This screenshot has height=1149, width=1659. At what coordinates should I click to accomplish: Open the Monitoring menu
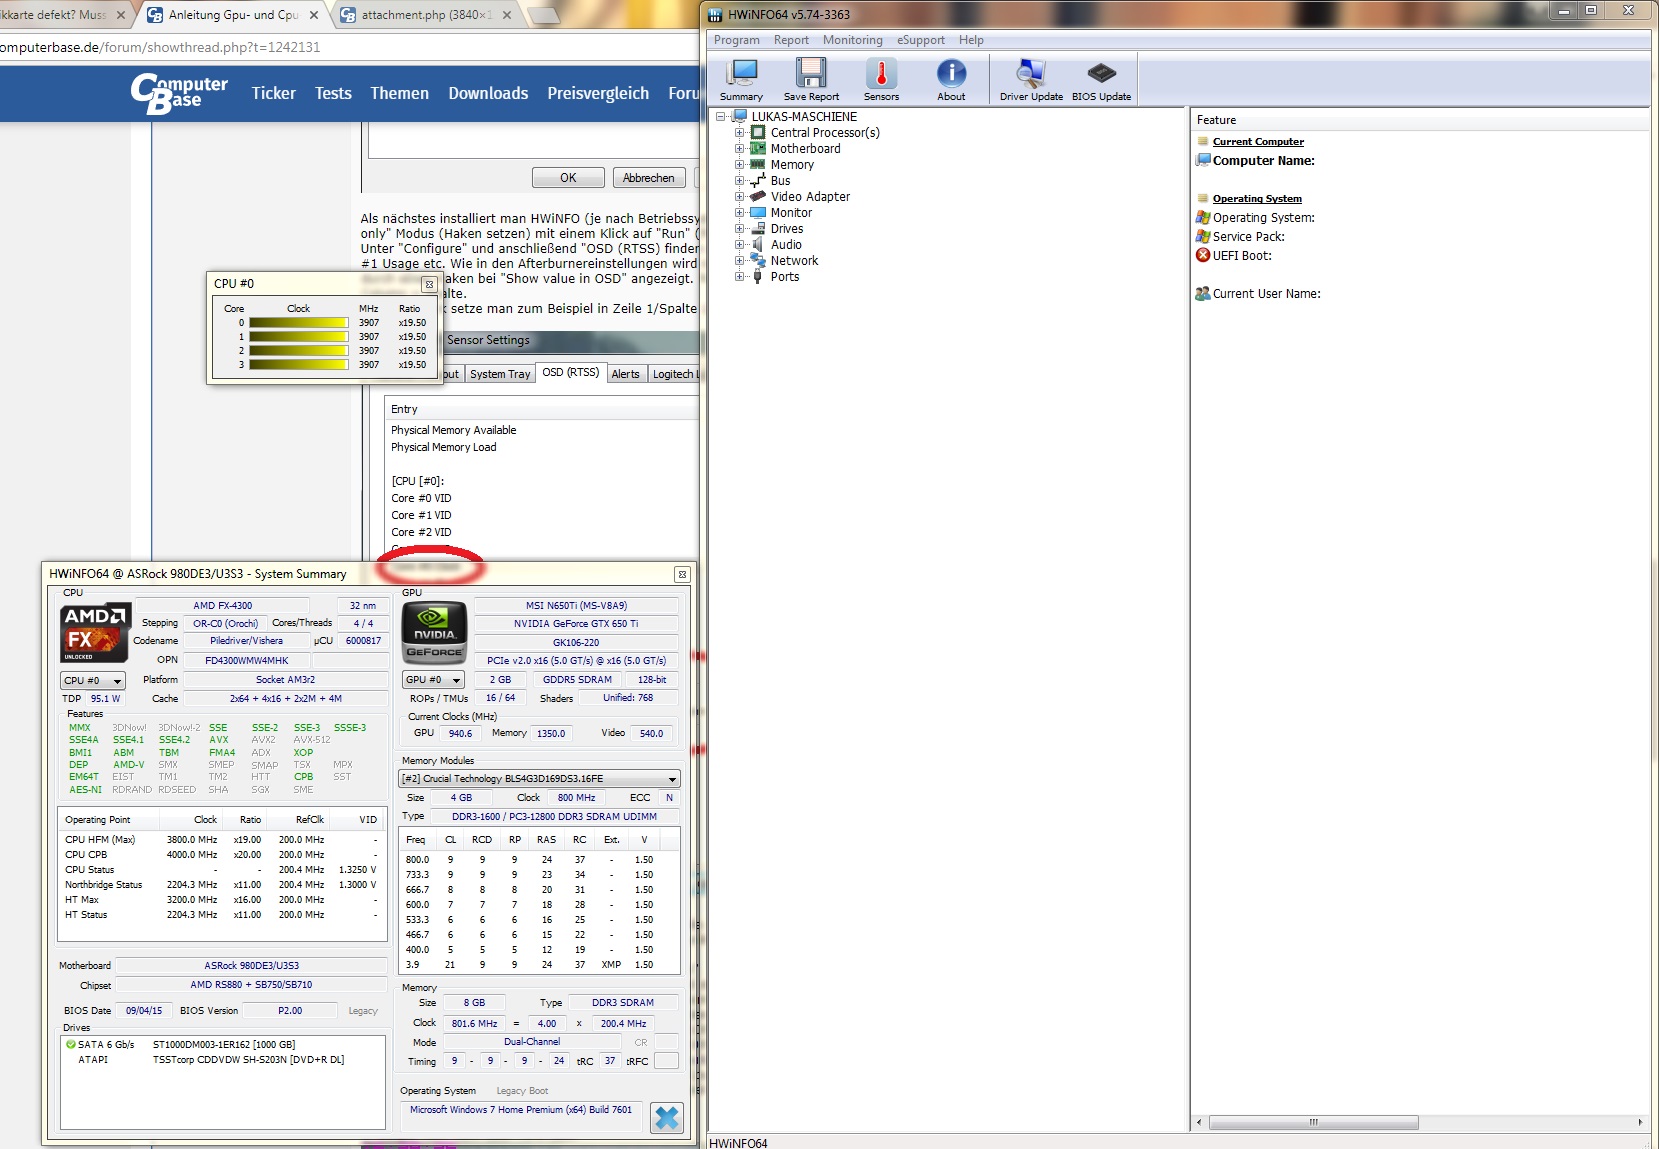coord(852,40)
